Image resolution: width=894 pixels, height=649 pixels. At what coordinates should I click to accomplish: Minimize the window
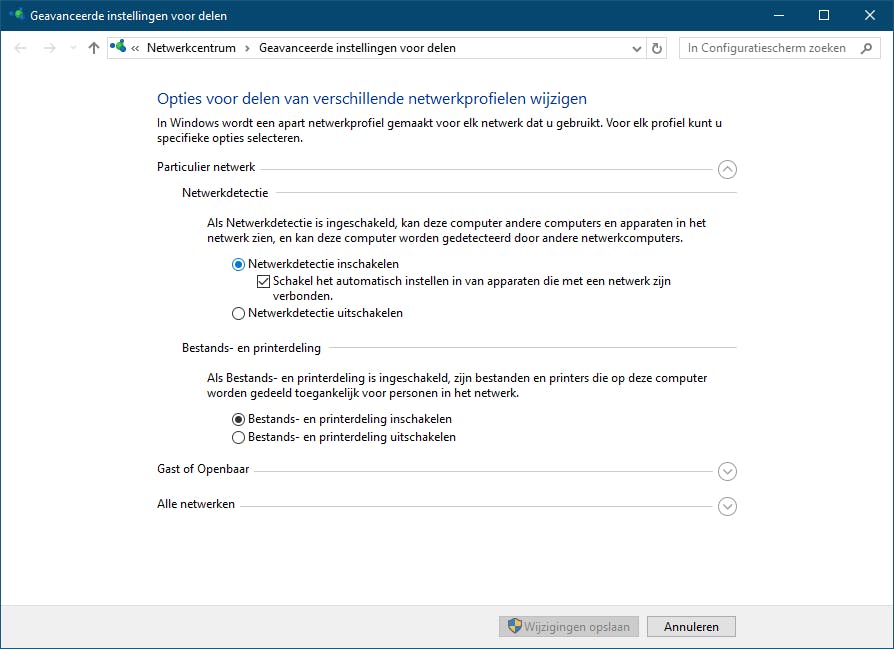pyautogui.click(x=779, y=15)
